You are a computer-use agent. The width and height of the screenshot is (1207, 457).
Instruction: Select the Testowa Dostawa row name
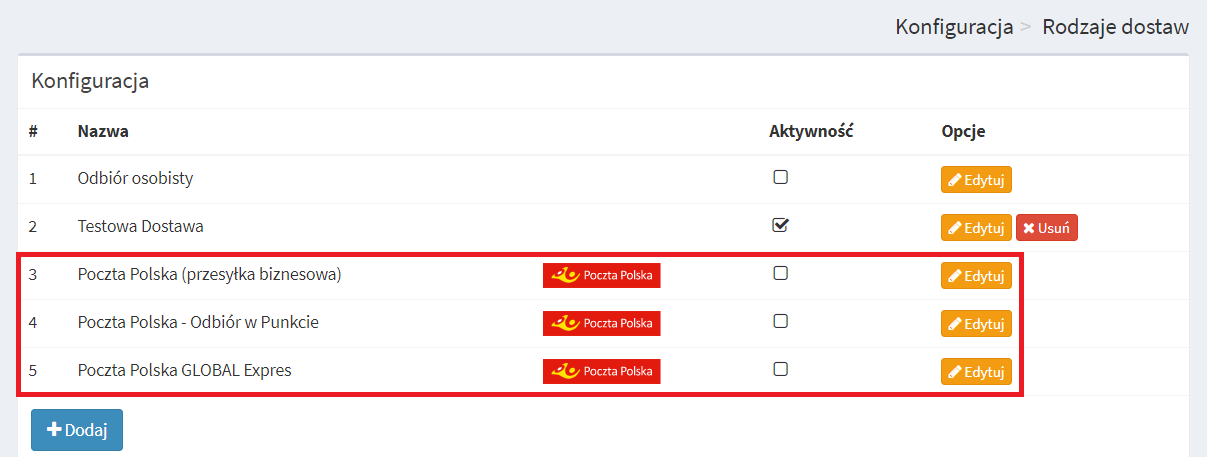pos(141,227)
